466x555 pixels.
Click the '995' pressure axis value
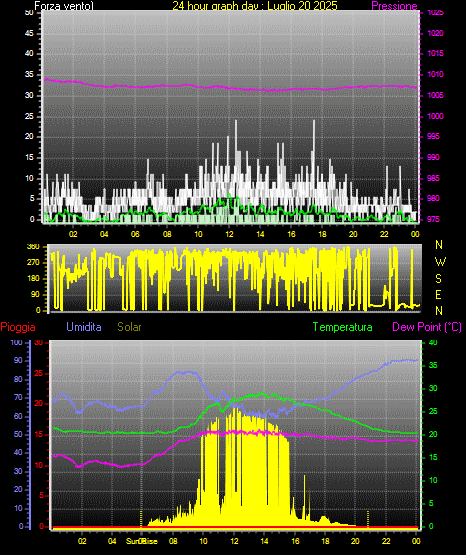(x=434, y=136)
